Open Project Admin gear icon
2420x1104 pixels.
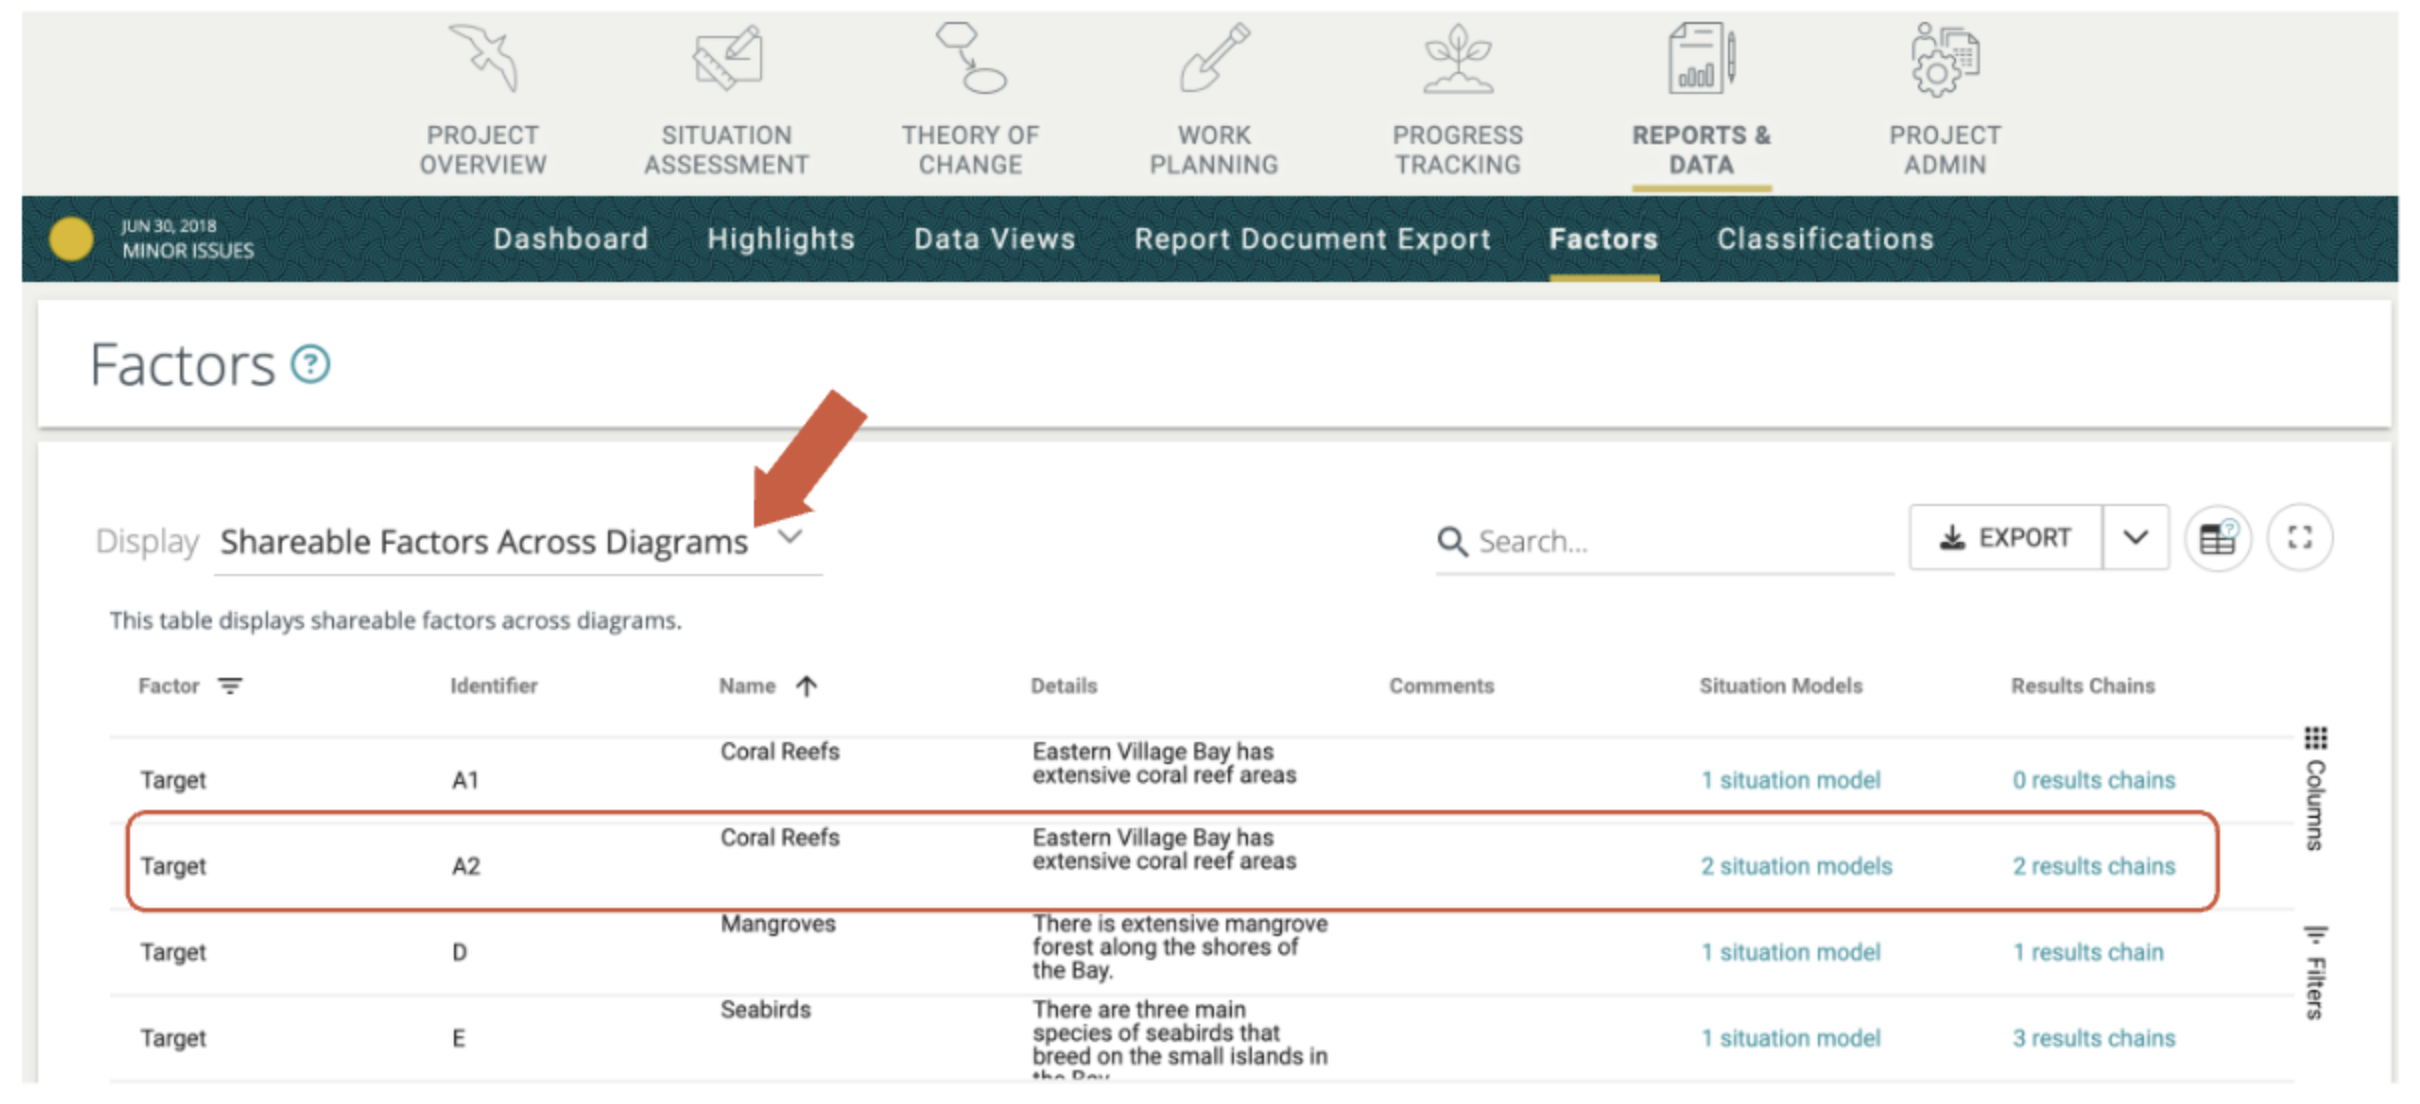[1945, 61]
